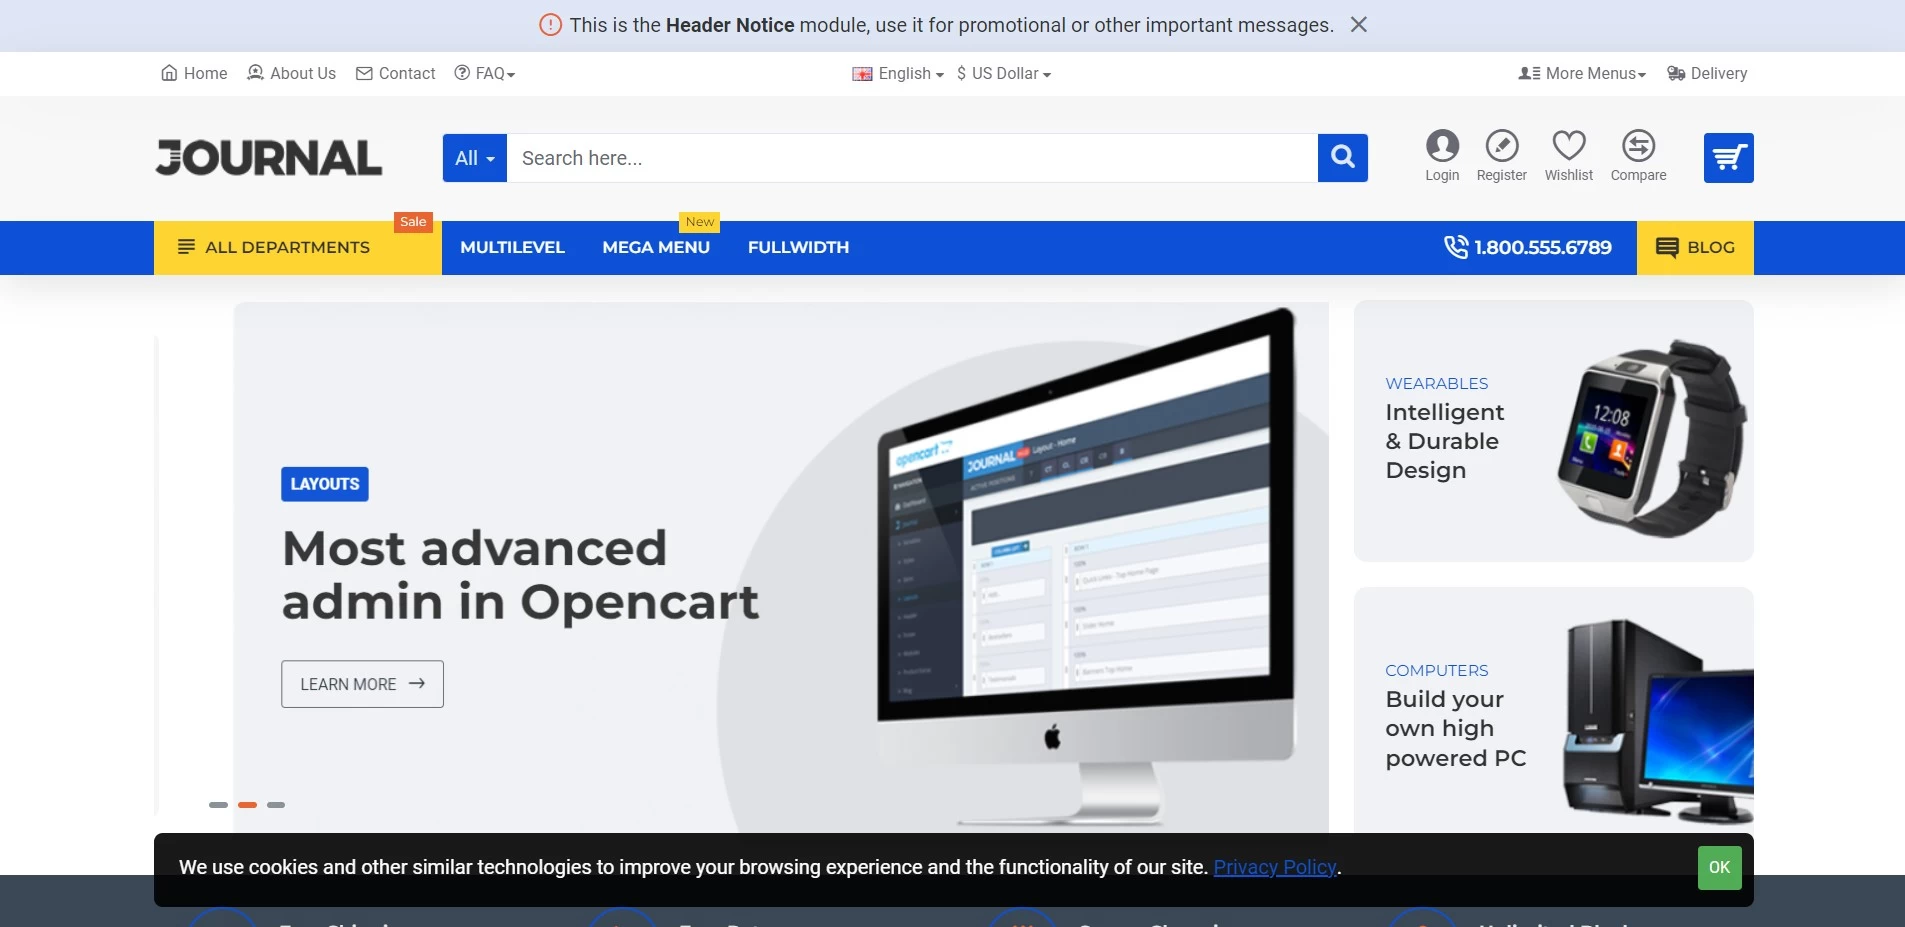
Task: Open the Multilevel menu item
Action: pos(512,247)
